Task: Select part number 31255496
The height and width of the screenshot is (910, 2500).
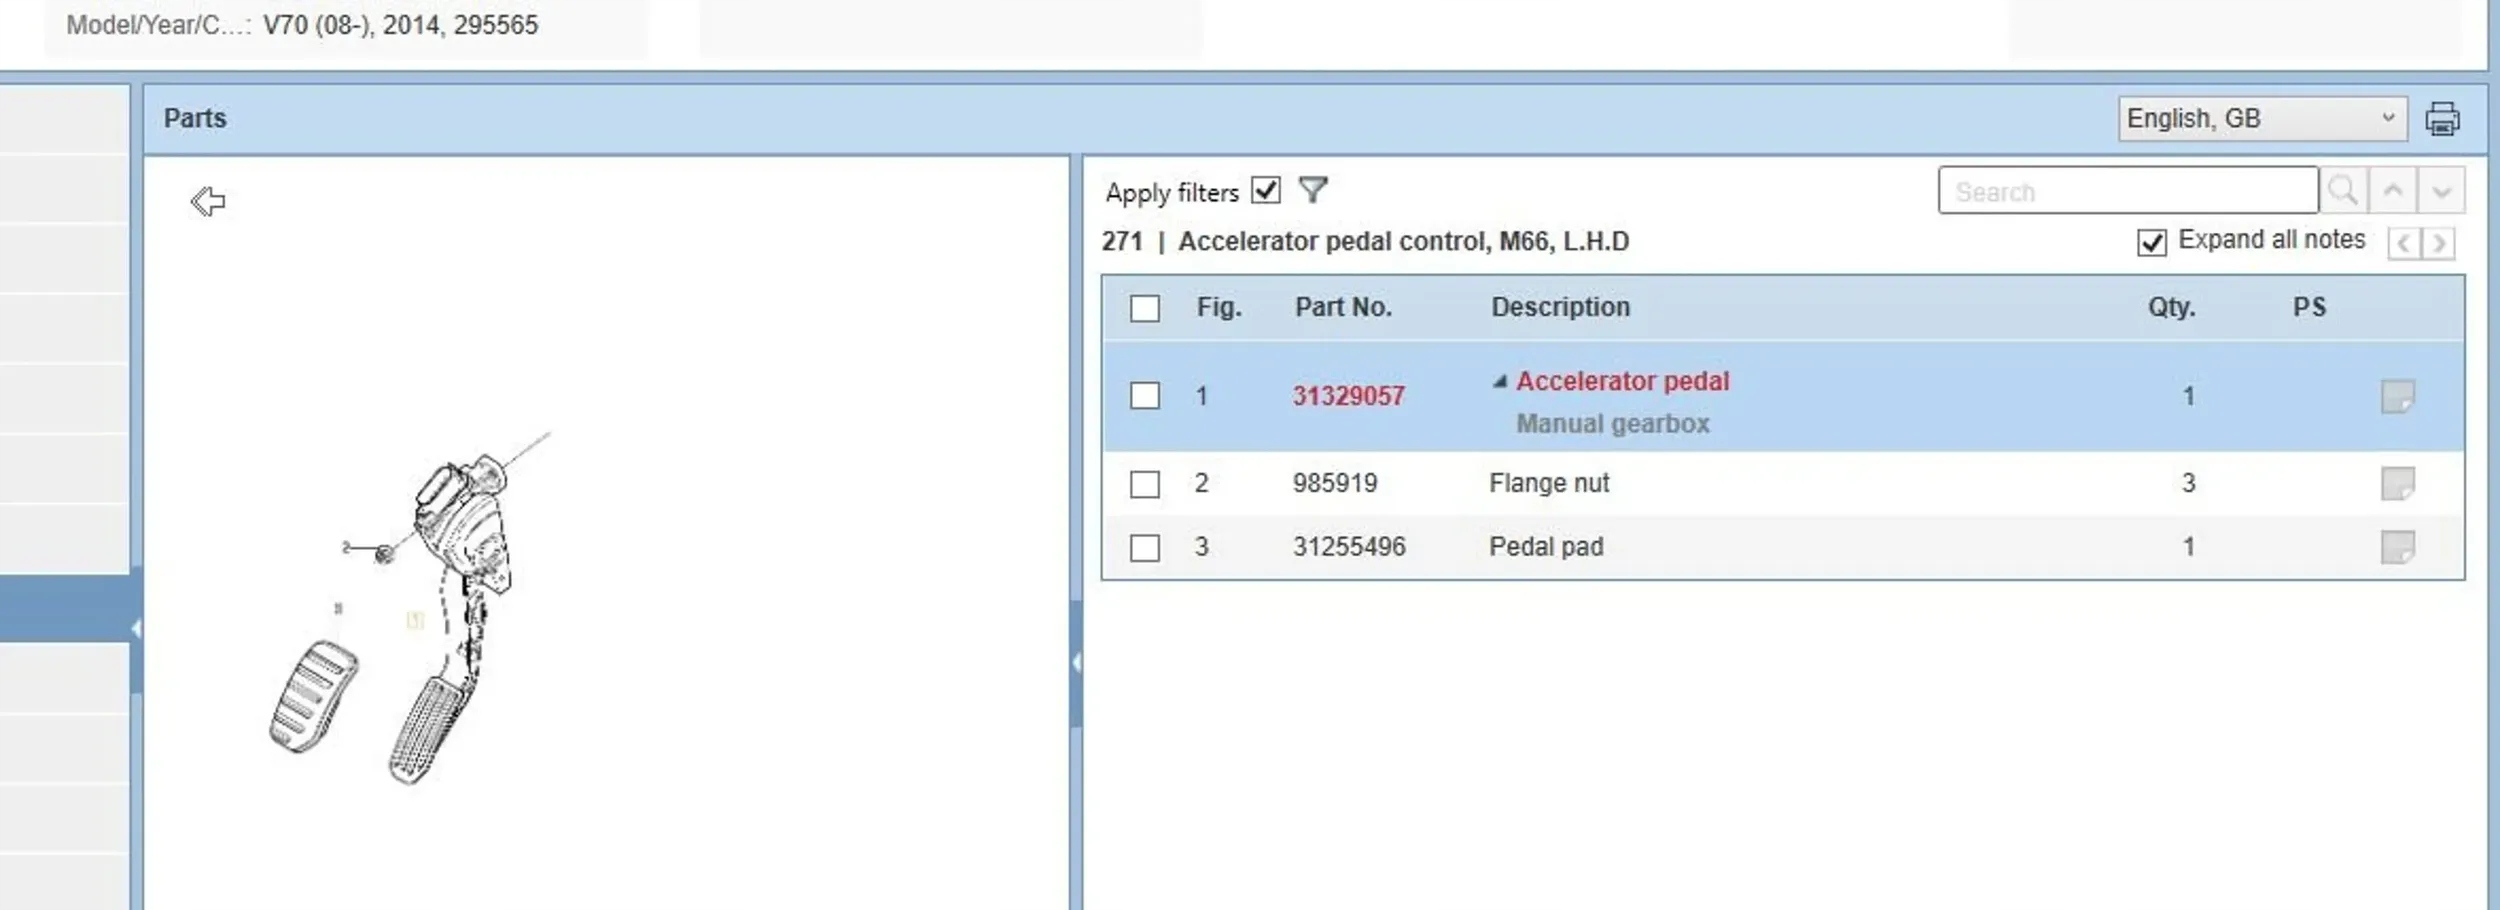Action: click(x=1349, y=547)
